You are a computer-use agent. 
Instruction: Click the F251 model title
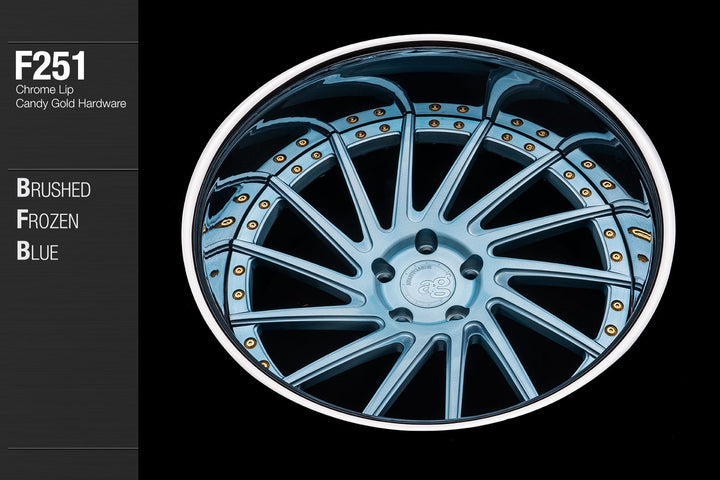click(50, 68)
